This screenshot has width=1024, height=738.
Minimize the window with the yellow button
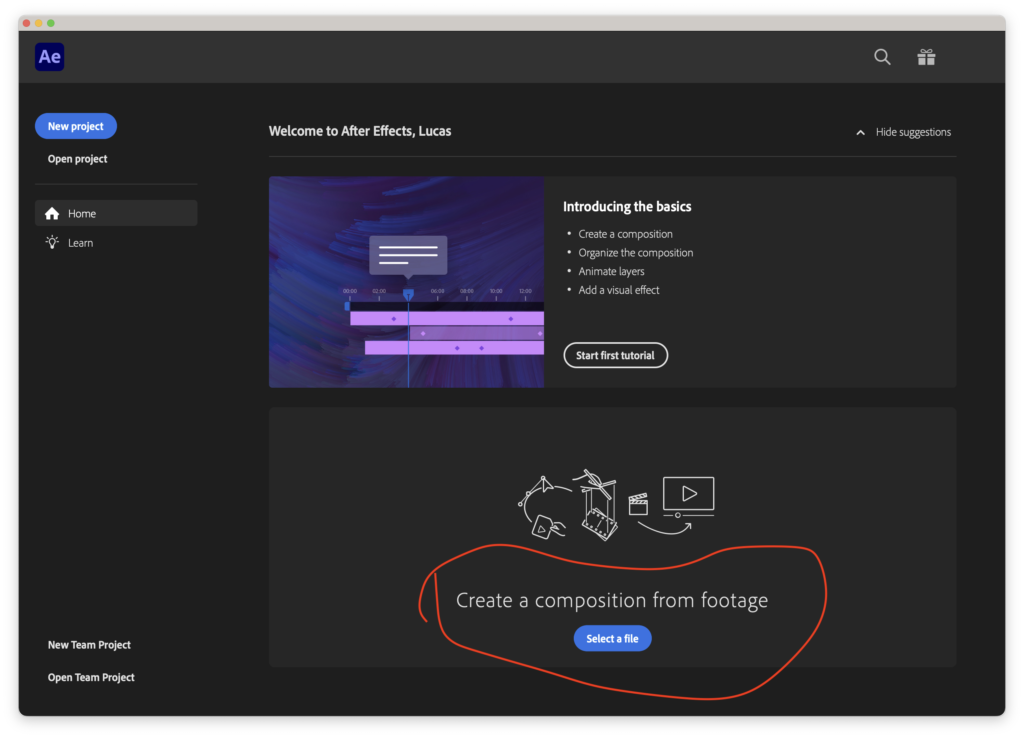(39, 23)
